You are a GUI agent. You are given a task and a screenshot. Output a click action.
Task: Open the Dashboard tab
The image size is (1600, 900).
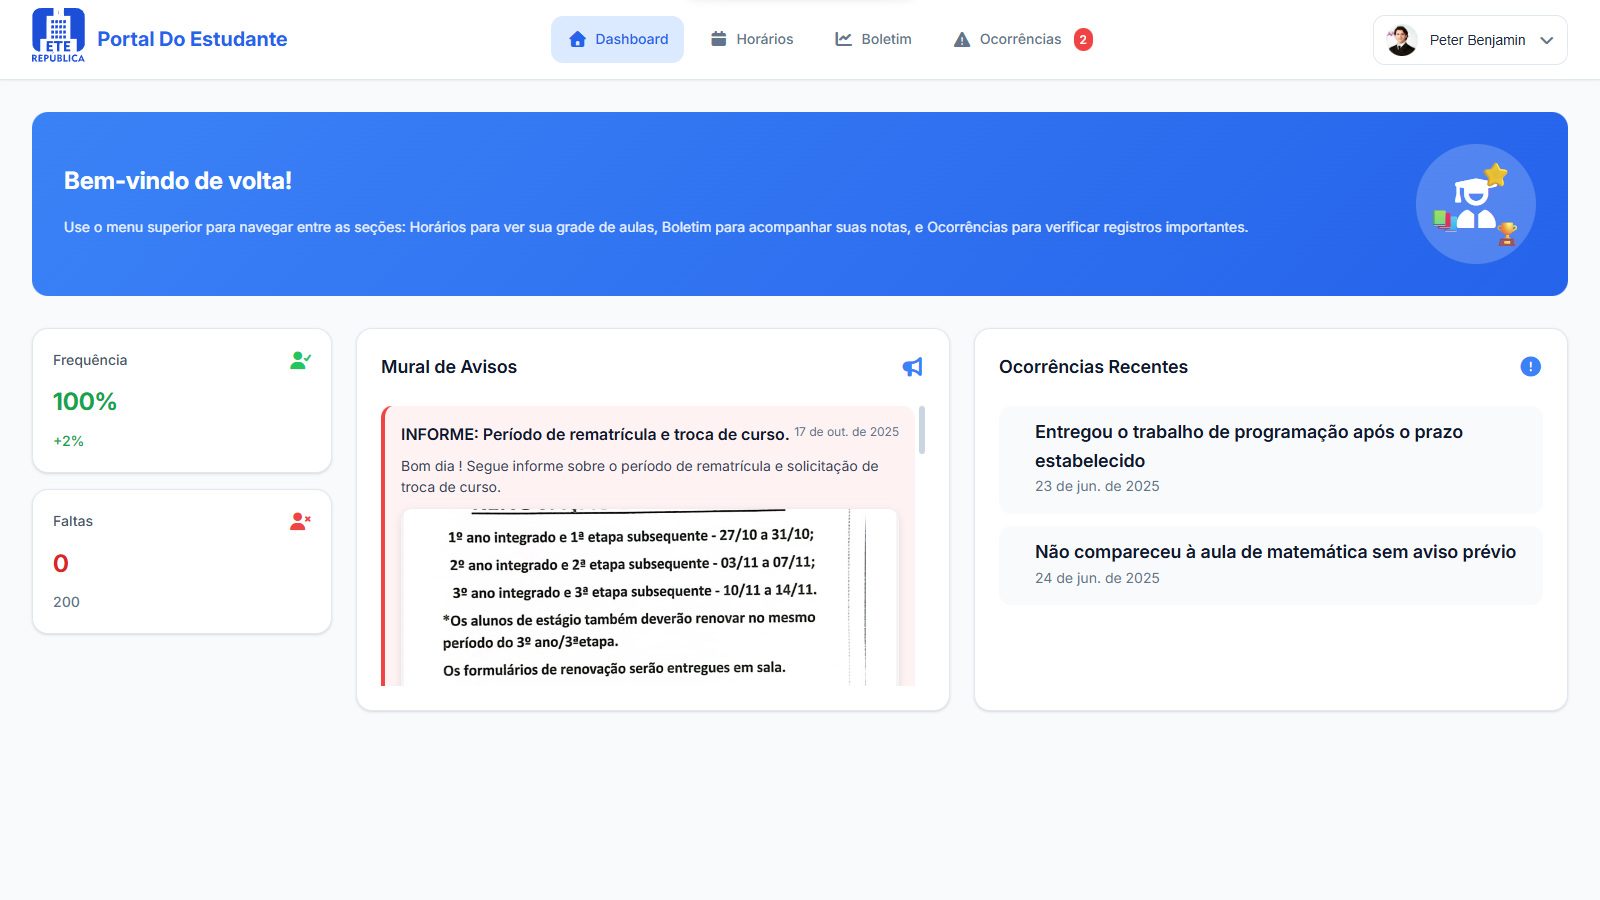(x=617, y=40)
